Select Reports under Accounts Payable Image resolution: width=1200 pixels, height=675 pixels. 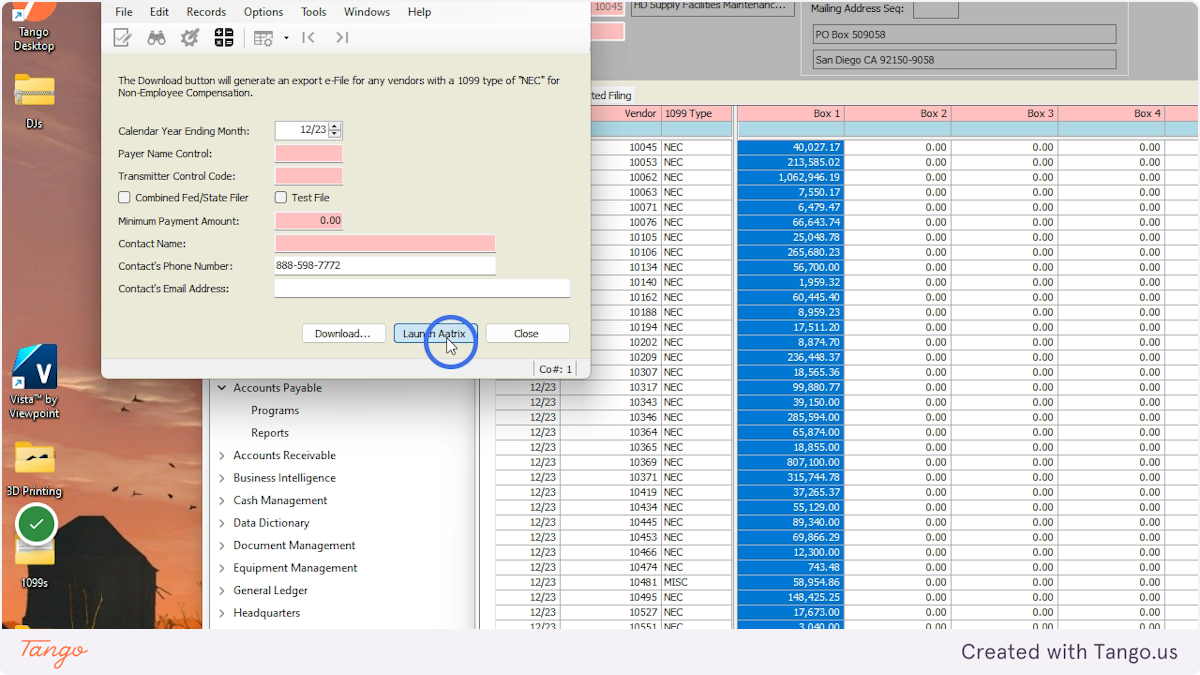(x=270, y=433)
